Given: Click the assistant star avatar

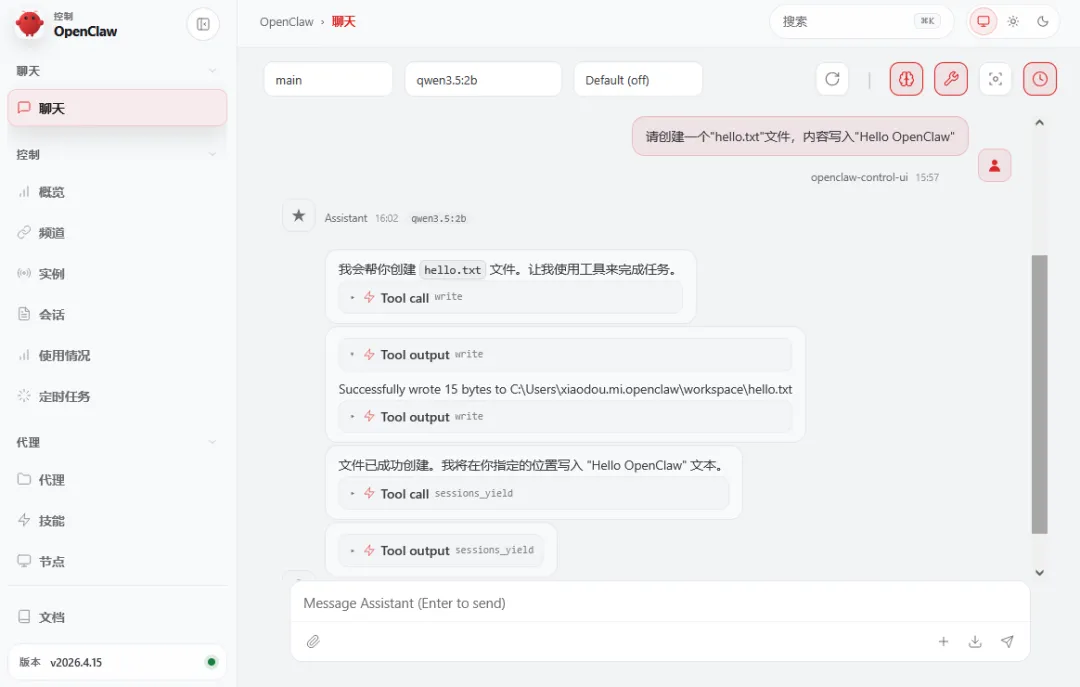Looking at the screenshot, I should (x=299, y=216).
